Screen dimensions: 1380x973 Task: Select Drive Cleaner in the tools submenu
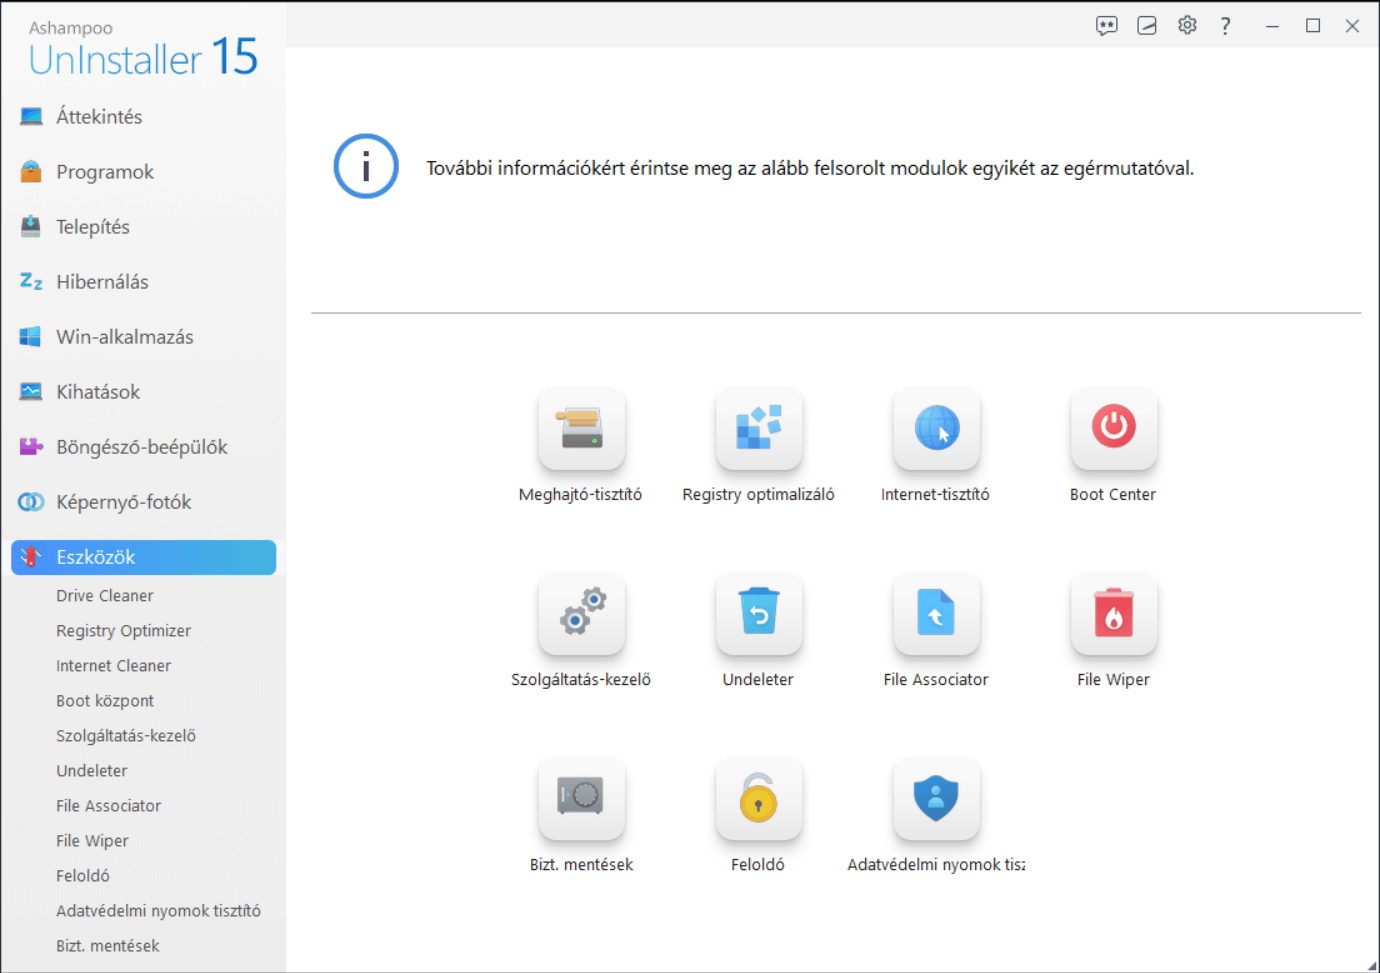point(104,596)
